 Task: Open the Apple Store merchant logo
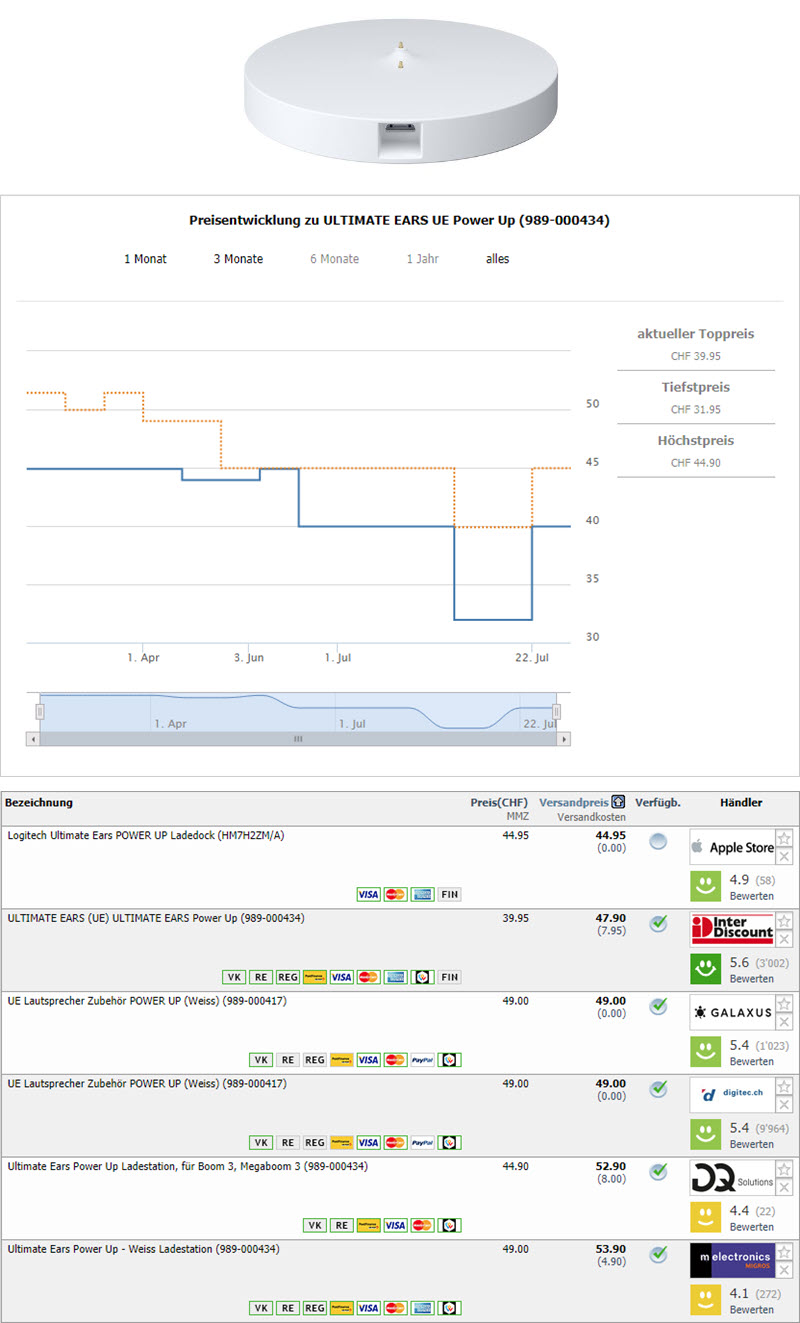[x=732, y=847]
